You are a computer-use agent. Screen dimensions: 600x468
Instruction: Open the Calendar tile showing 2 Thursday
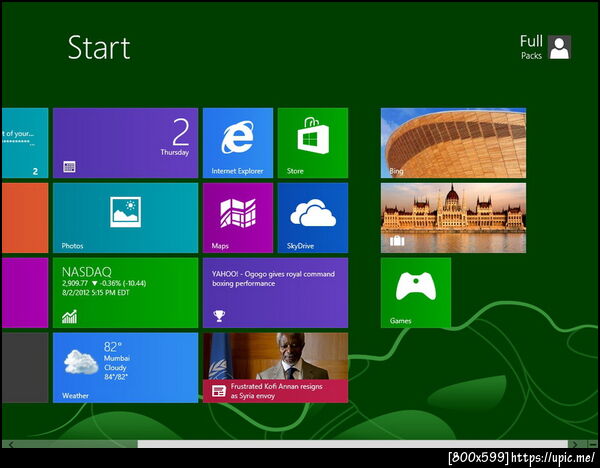point(126,143)
